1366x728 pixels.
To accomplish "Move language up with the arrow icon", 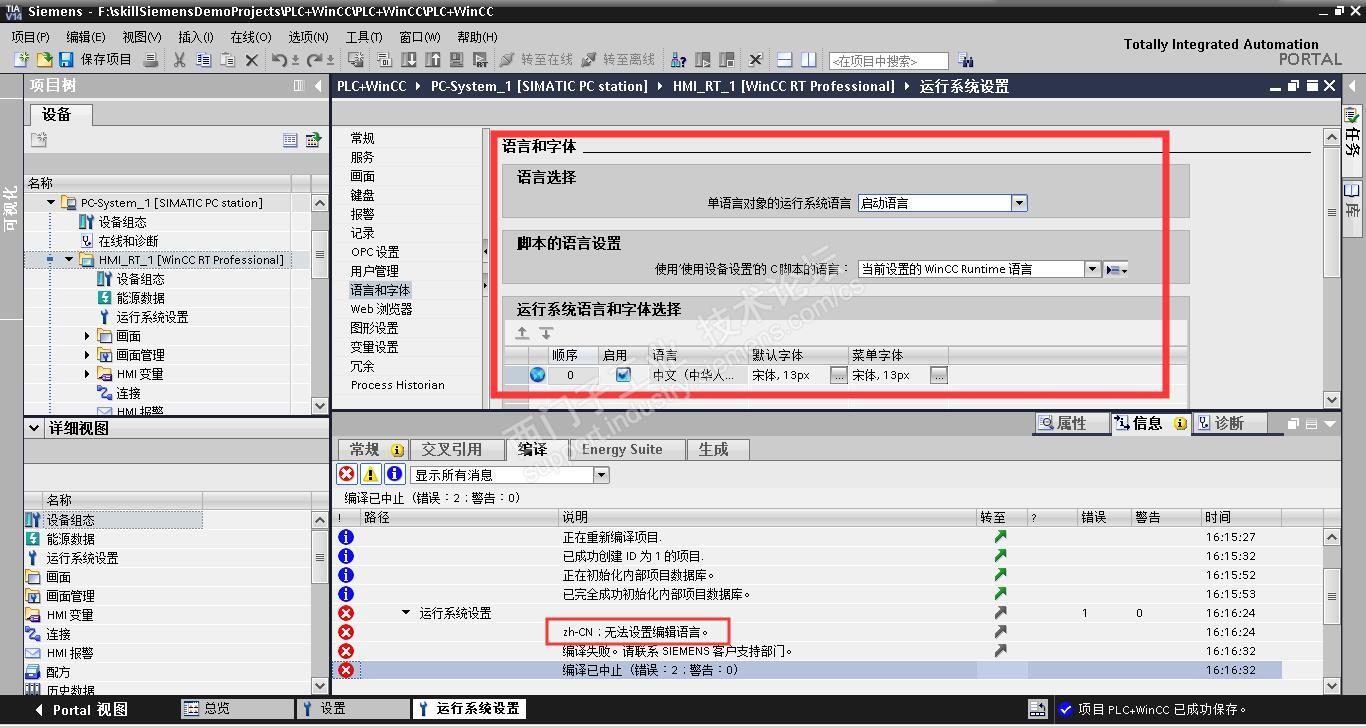I will point(522,333).
